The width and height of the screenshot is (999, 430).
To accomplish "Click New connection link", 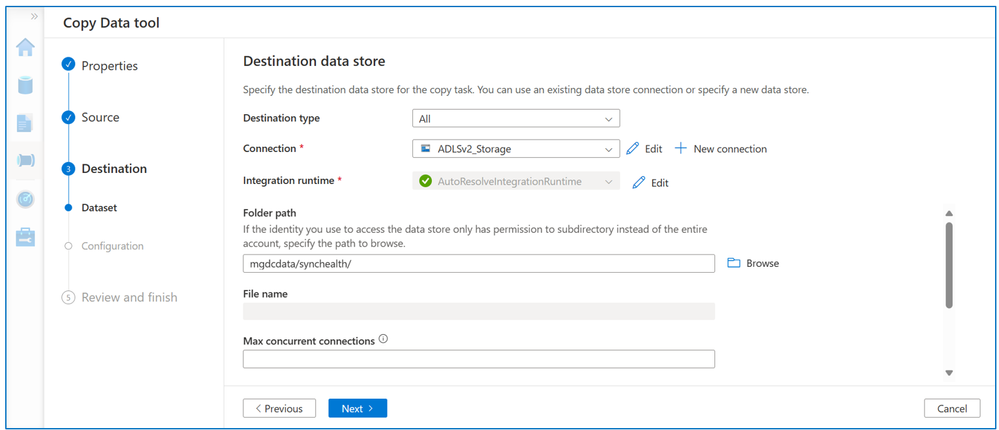I will [730, 148].
